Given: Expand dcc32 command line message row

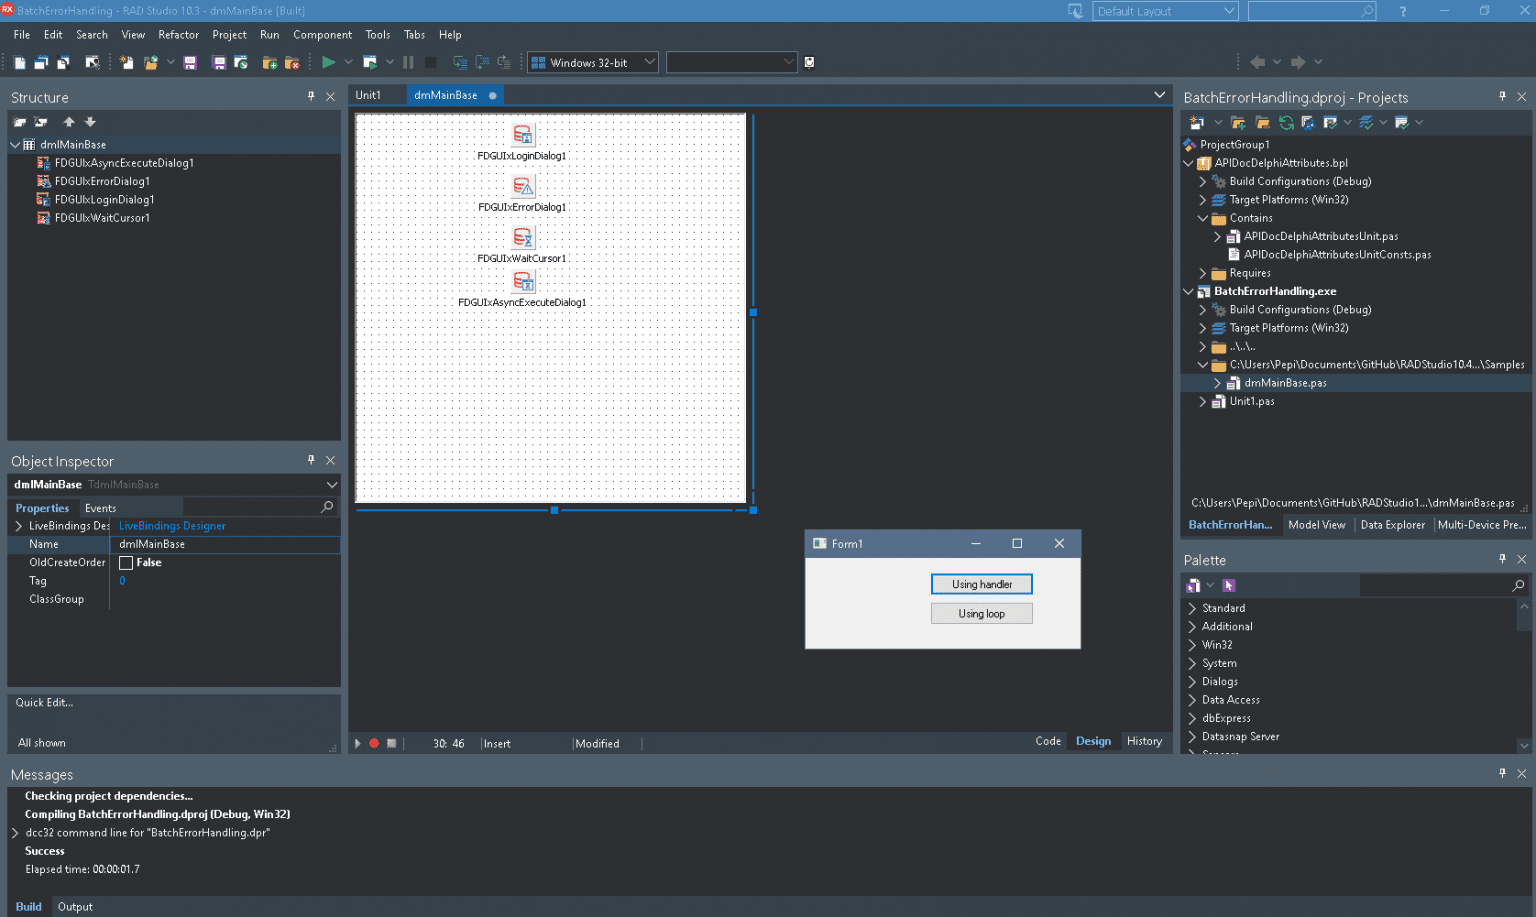Looking at the screenshot, I should coord(15,833).
